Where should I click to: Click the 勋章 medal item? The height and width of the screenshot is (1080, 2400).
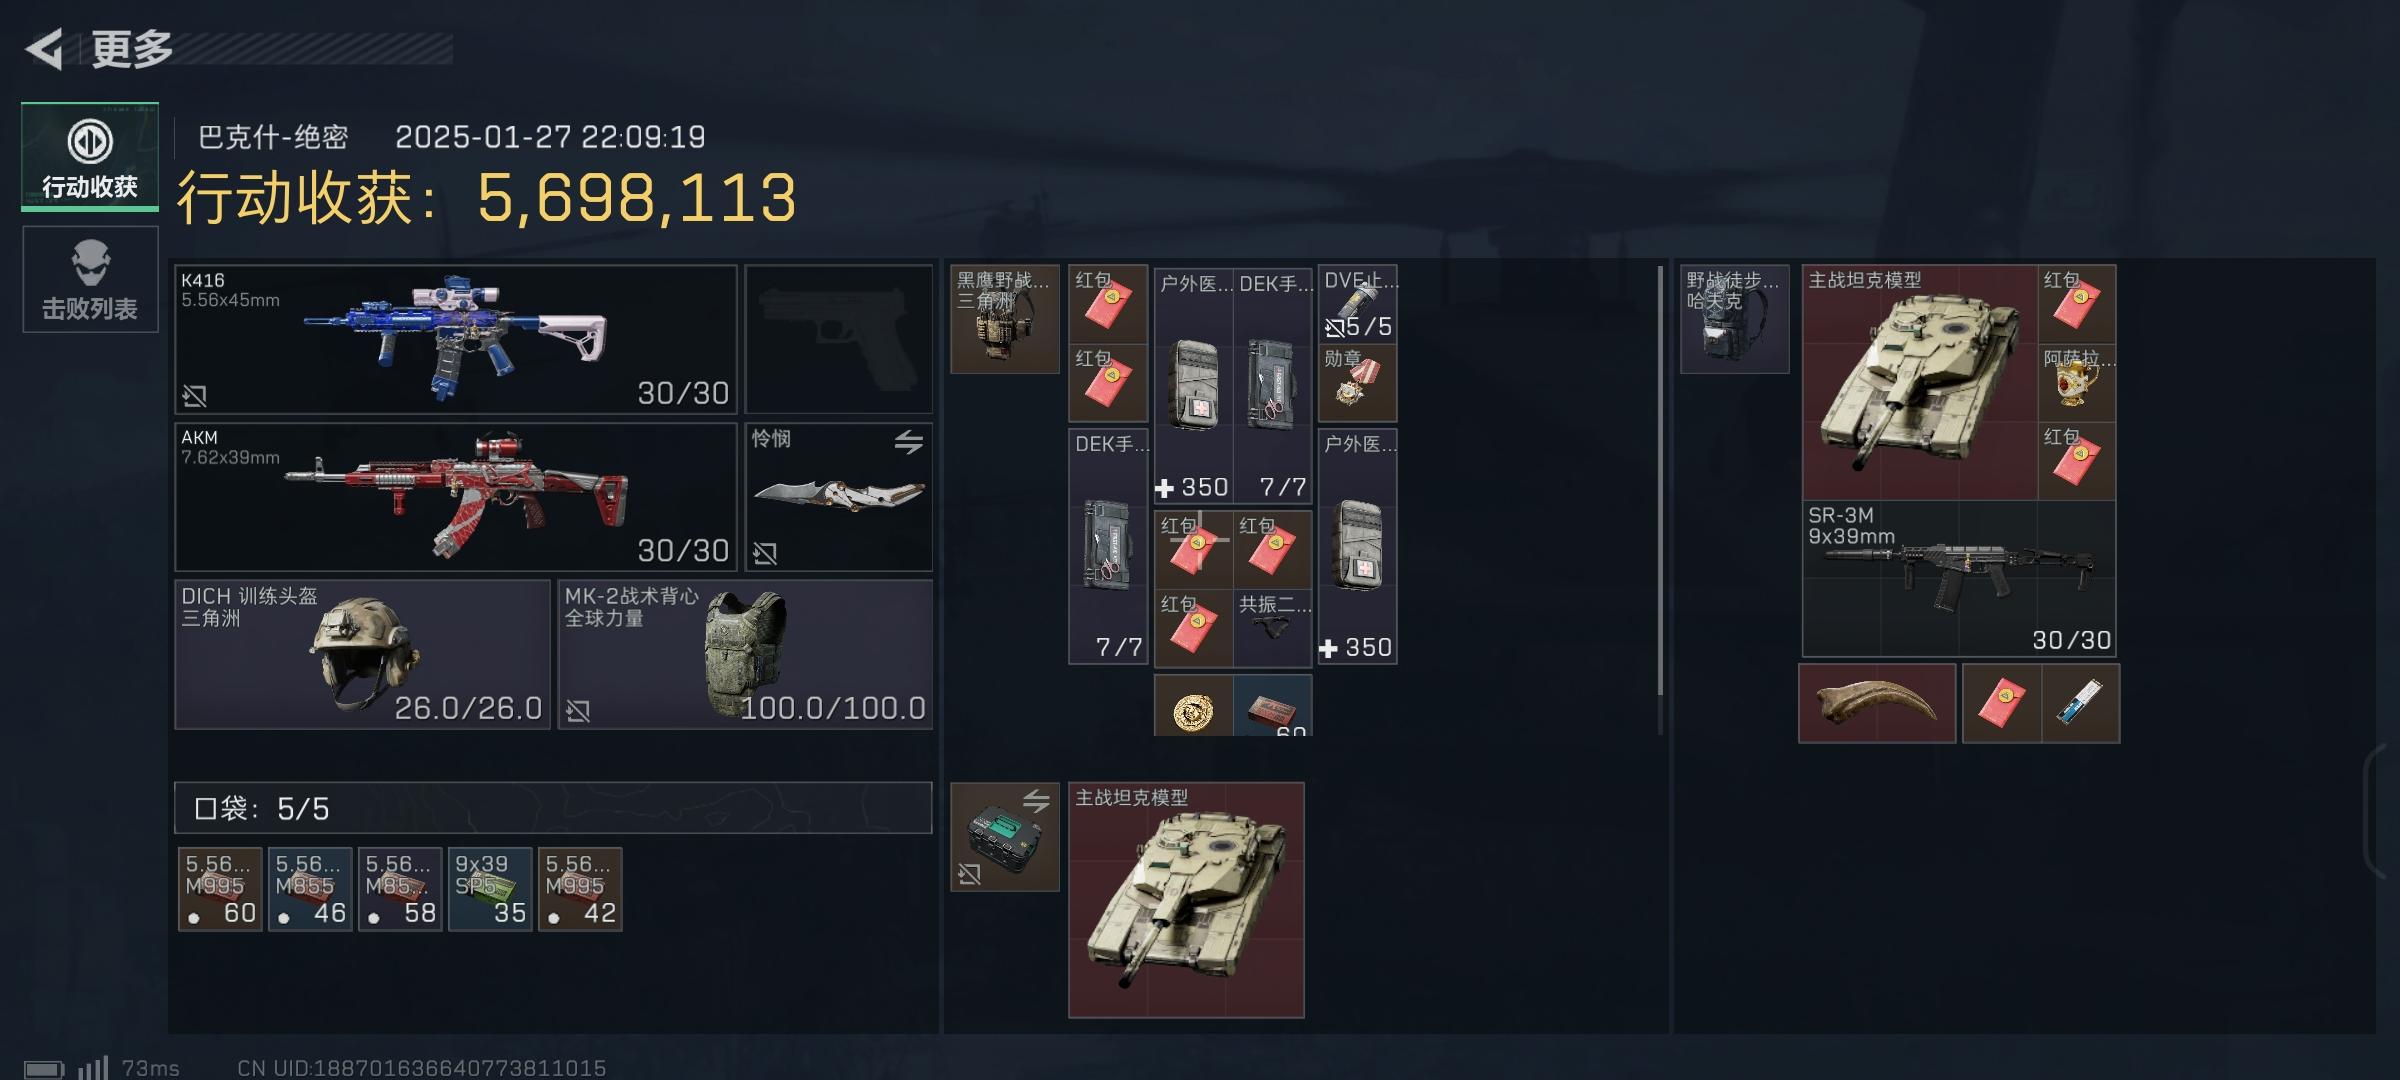(x=1357, y=383)
